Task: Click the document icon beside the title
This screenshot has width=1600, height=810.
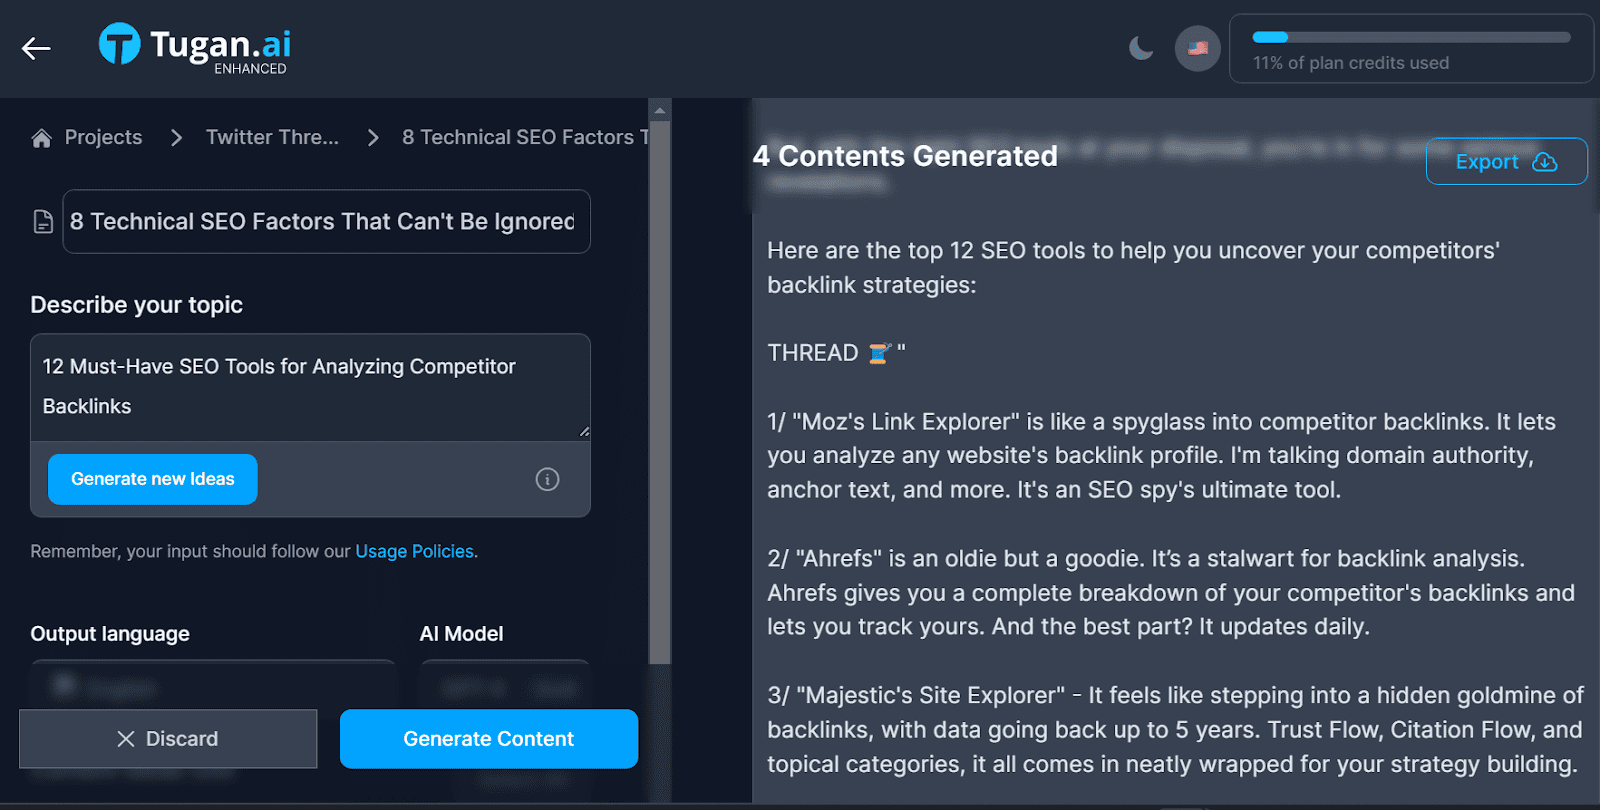Action: (x=43, y=221)
